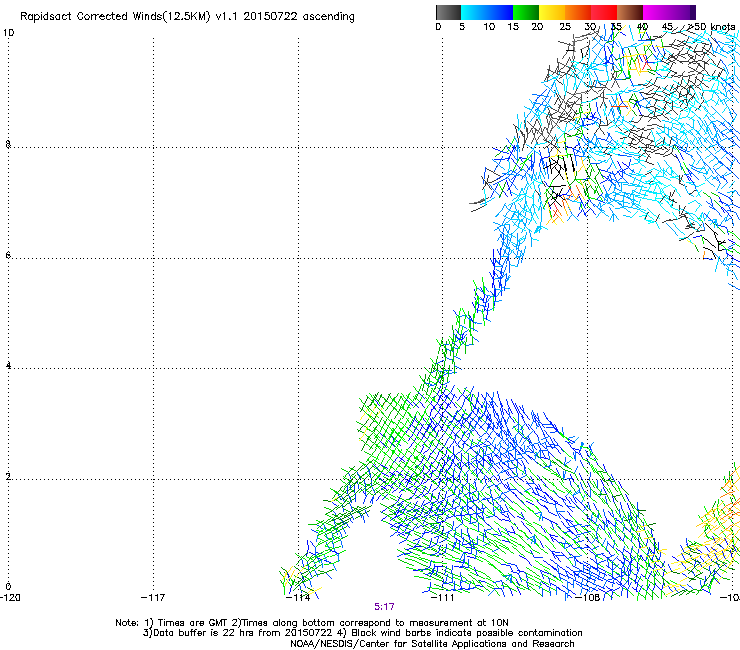
Task: Click the latitude label '8' on the axis
Action: [8, 144]
